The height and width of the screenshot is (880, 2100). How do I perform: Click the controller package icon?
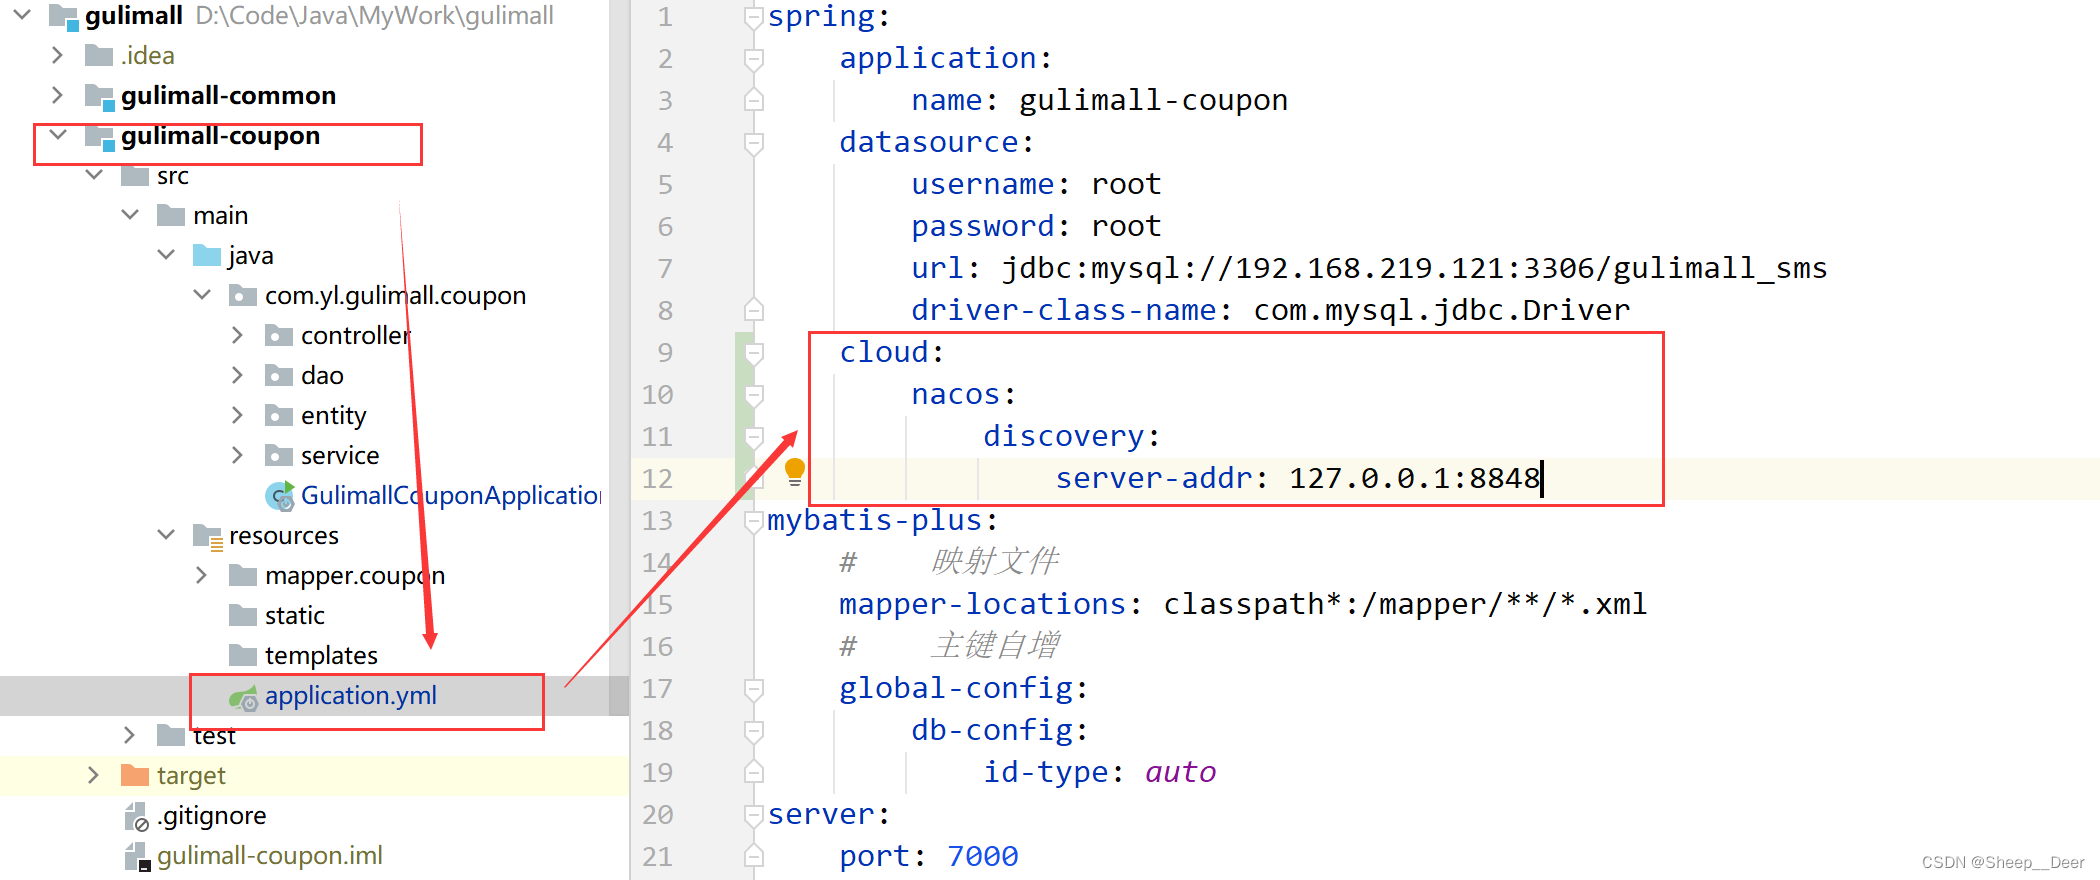pos(279,335)
